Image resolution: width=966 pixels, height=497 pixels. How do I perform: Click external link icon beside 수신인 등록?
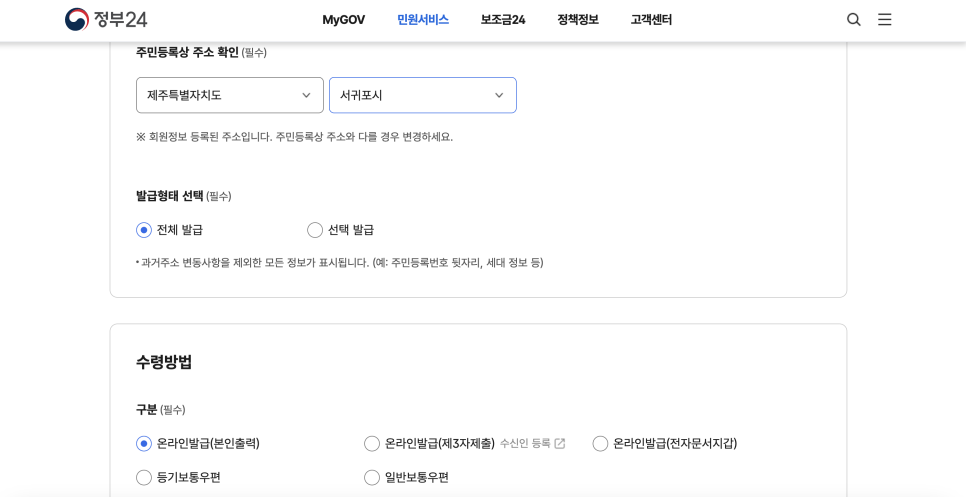coord(559,443)
